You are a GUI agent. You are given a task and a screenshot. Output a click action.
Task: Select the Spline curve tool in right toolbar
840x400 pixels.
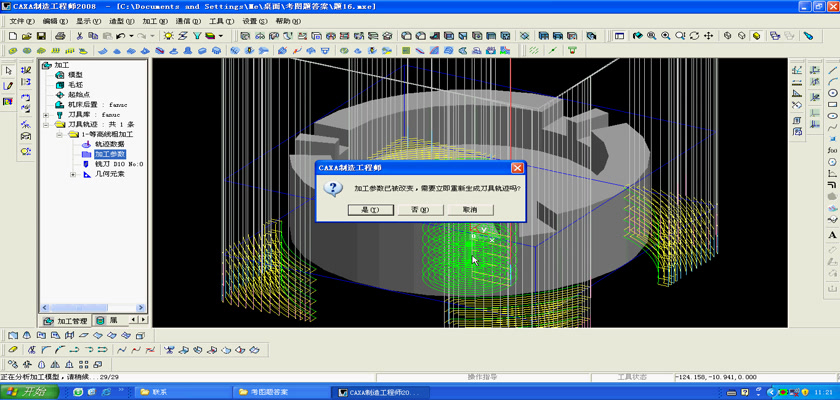click(832, 127)
